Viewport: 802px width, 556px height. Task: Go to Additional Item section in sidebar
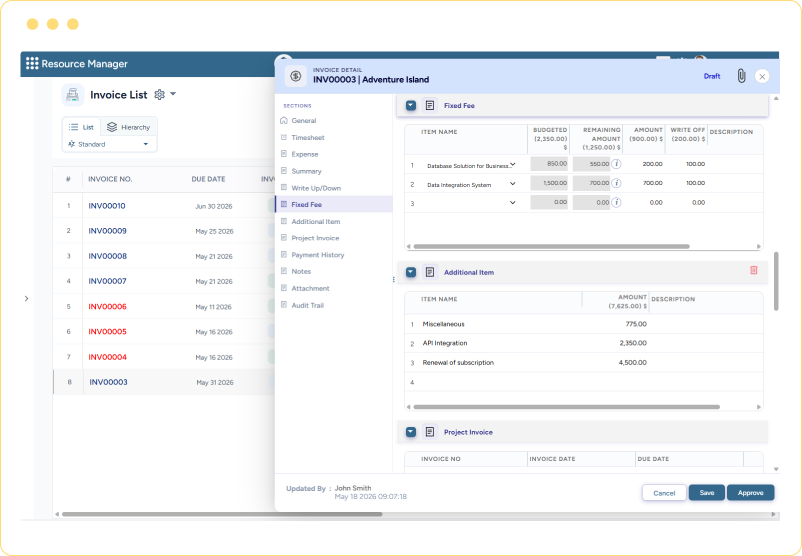(x=316, y=221)
